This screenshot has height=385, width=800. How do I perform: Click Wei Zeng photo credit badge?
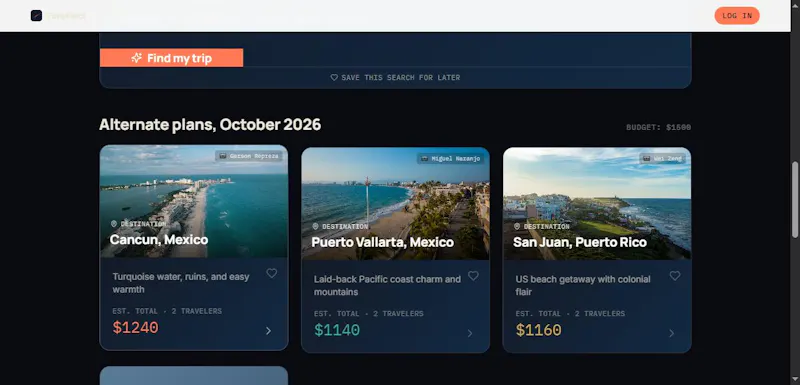[662, 159]
